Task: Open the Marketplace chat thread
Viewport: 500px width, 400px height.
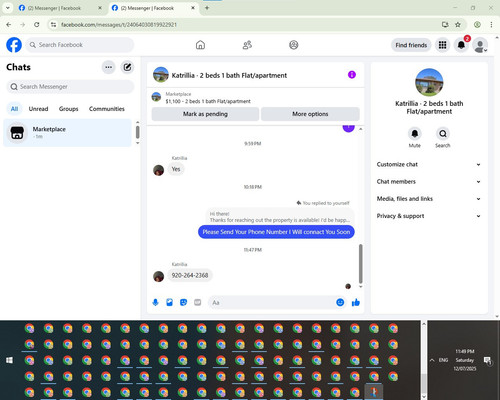Action: [x=68, y=133]
